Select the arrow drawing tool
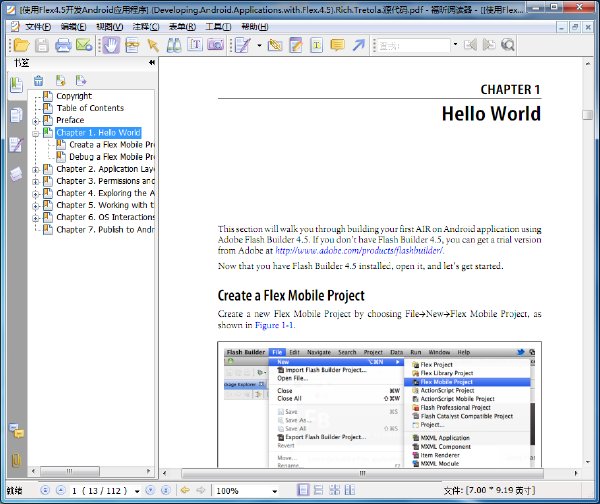 coord(359,45)
